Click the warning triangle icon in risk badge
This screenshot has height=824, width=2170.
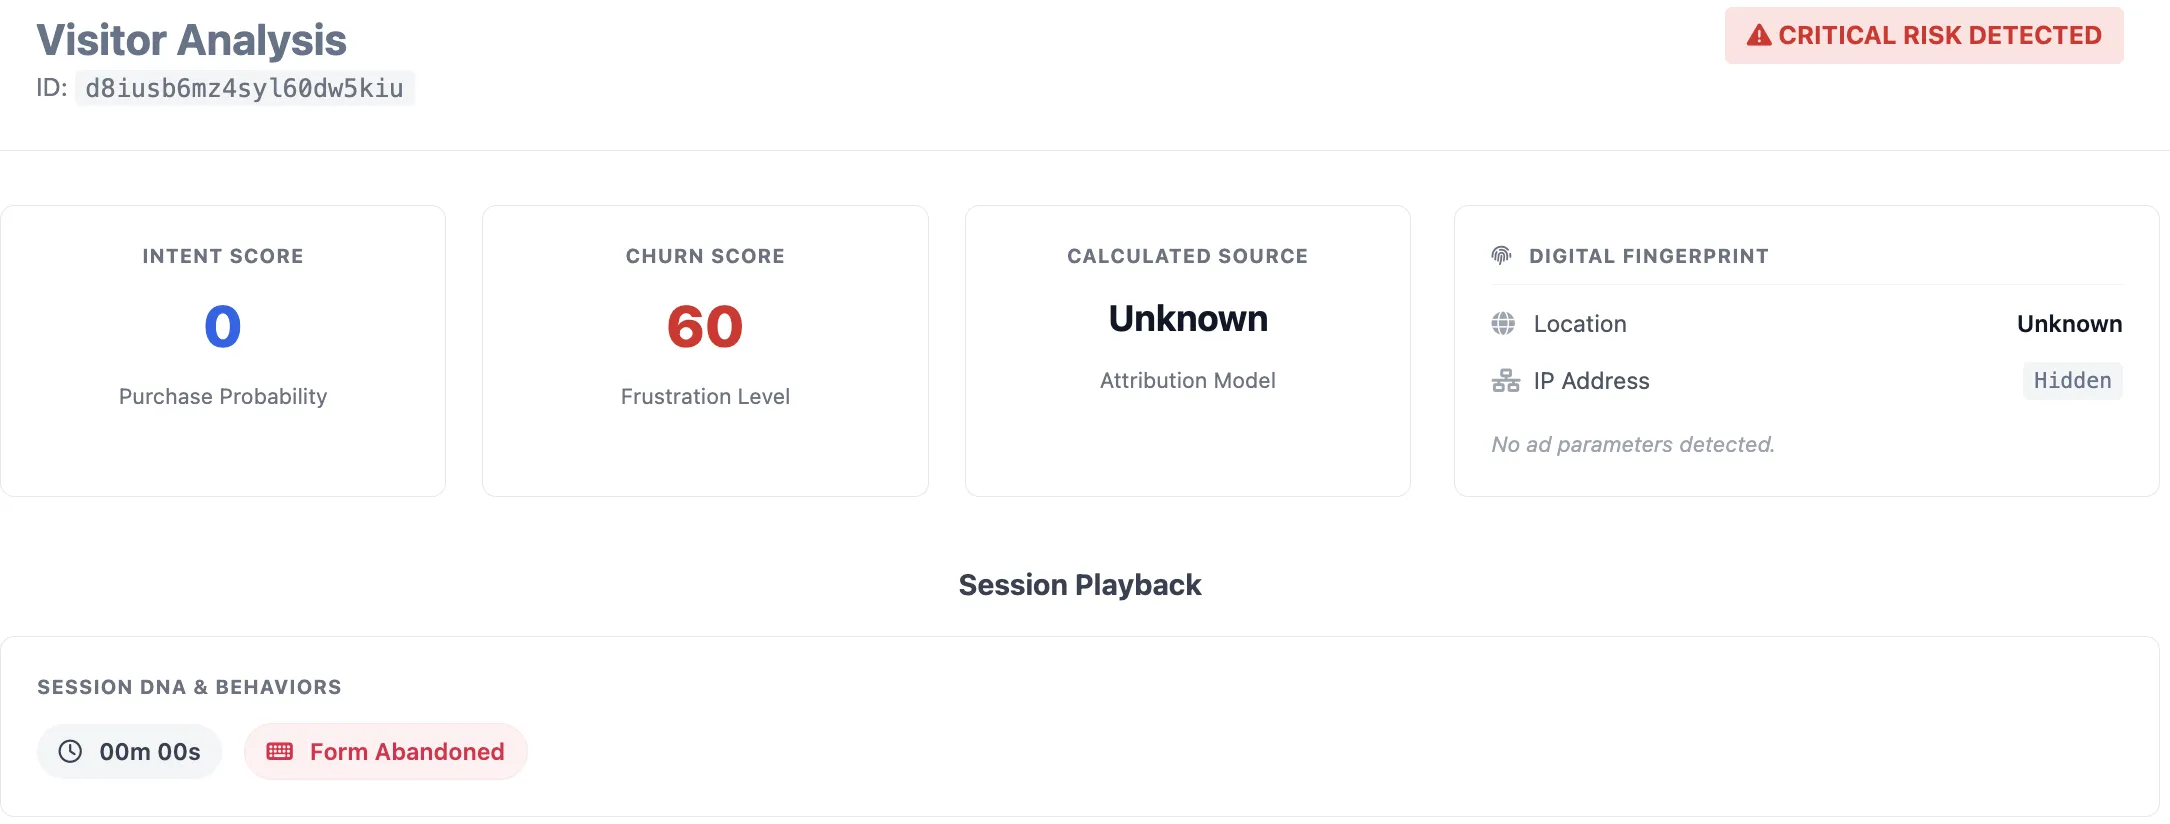(1758, 36)
